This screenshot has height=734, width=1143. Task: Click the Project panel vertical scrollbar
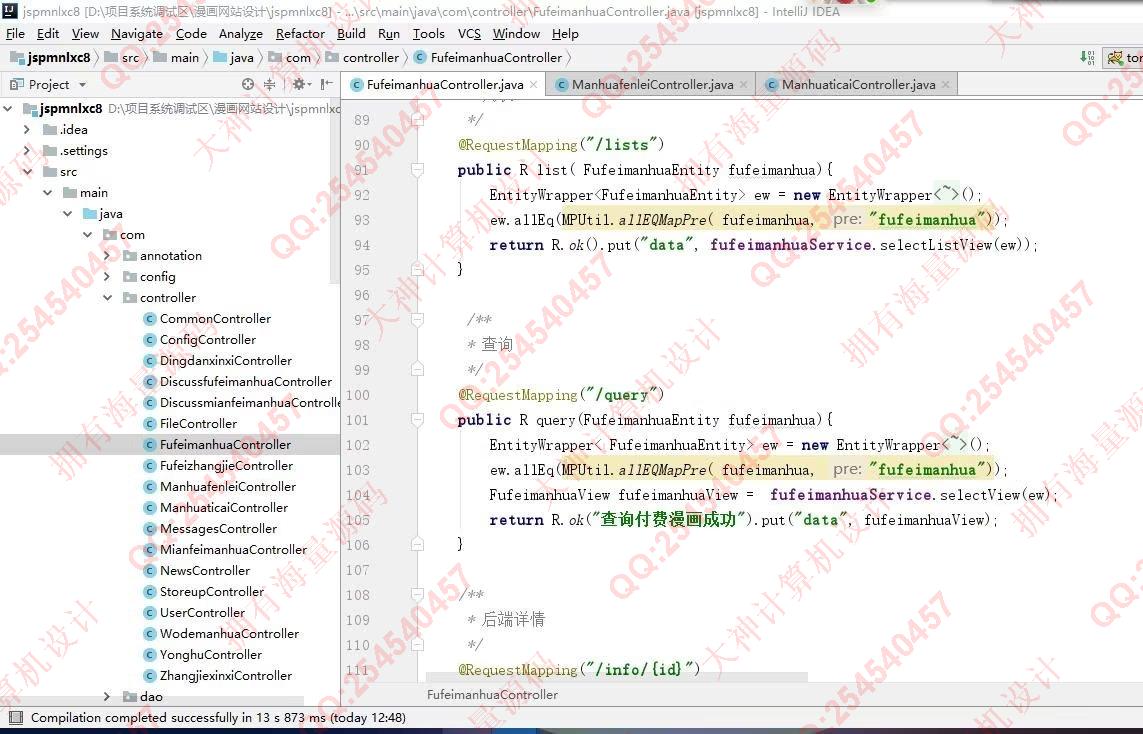(335, 193)
